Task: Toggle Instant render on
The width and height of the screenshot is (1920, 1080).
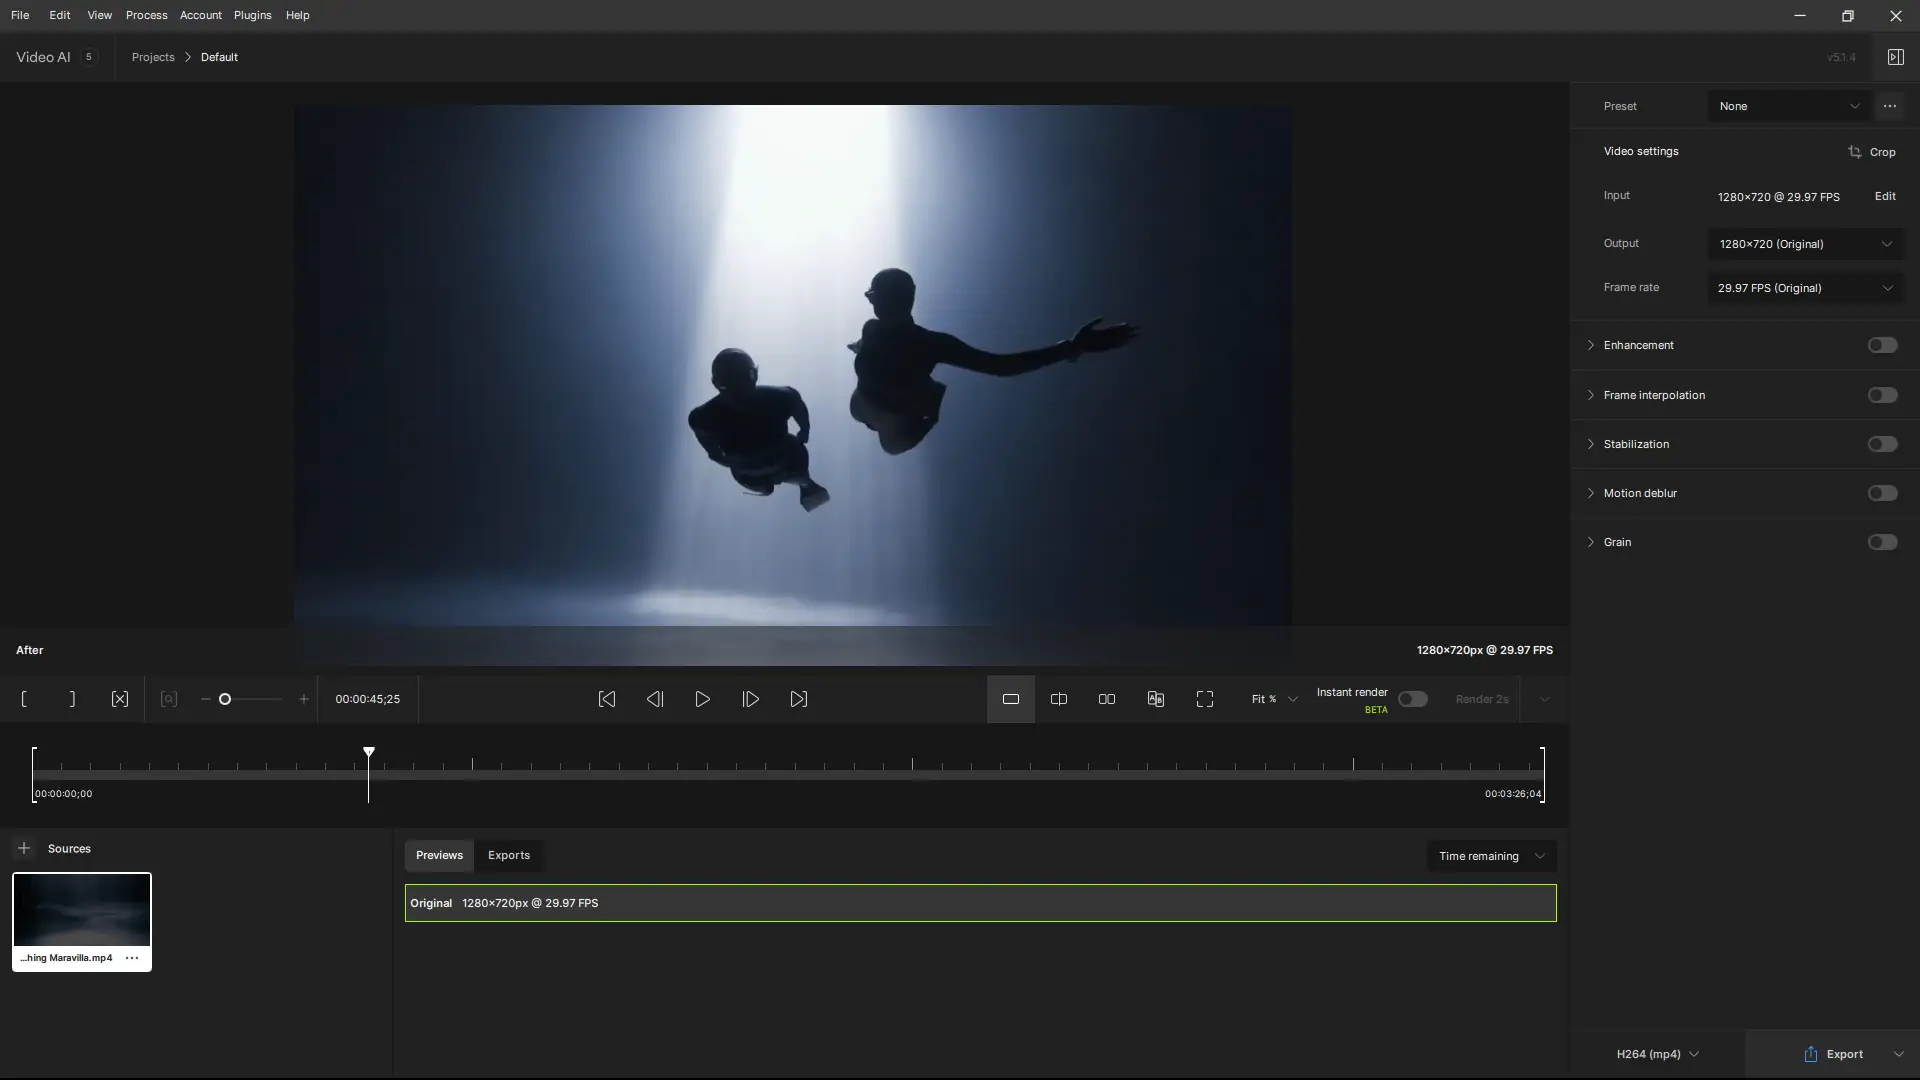Action: pos(1412,699)
